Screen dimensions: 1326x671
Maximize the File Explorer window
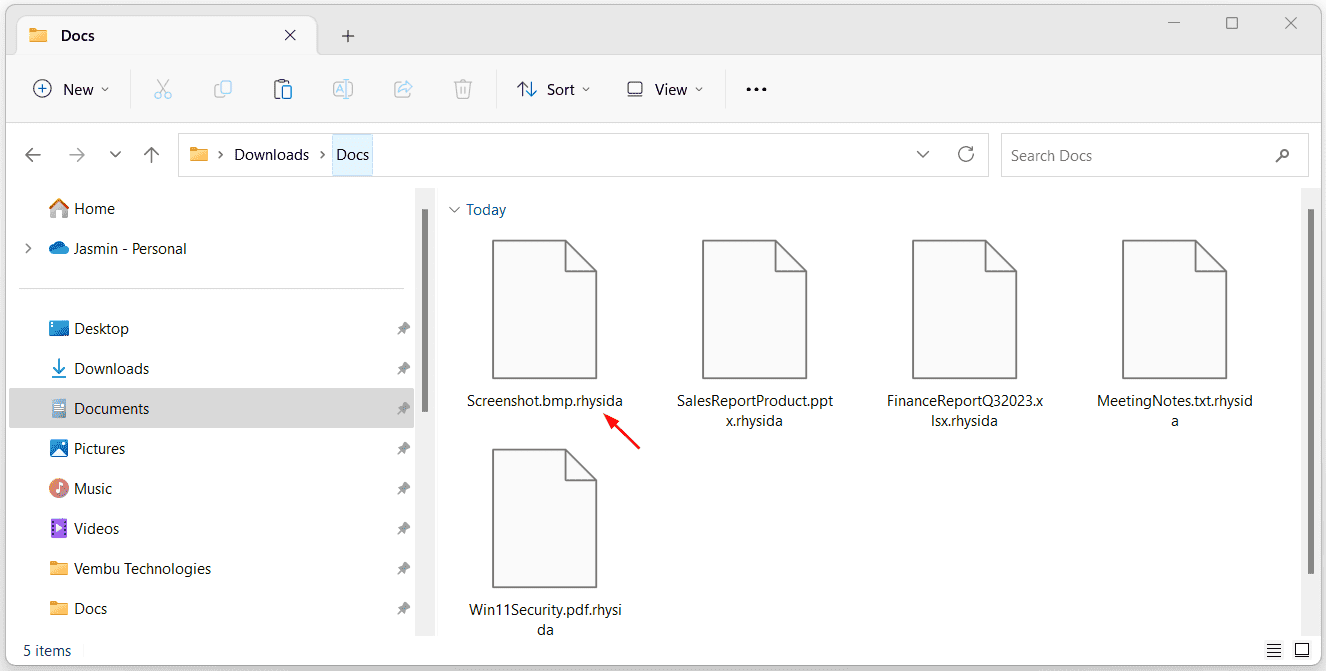(1232, 23)
